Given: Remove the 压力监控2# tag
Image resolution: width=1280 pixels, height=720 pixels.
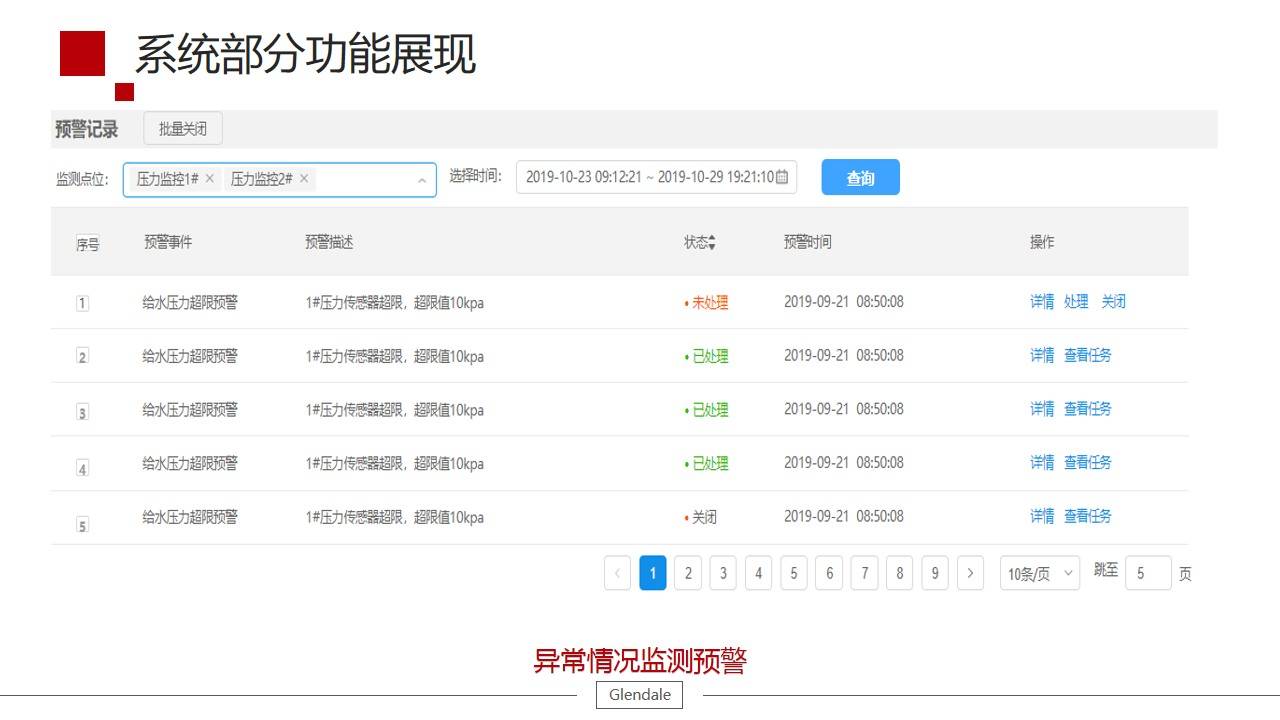Looking at the screenshot, I should [304, 179].
